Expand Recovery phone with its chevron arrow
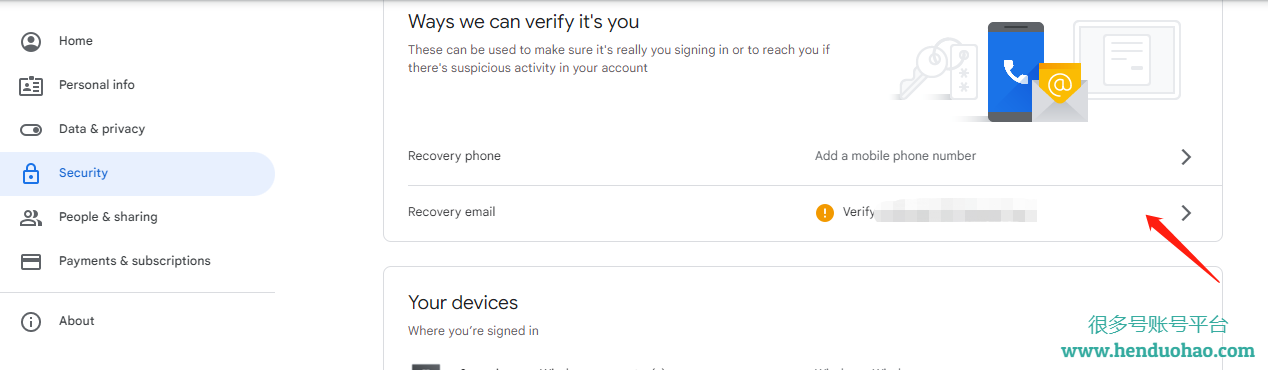The image size is (1268, 370). click(1186, 157)
